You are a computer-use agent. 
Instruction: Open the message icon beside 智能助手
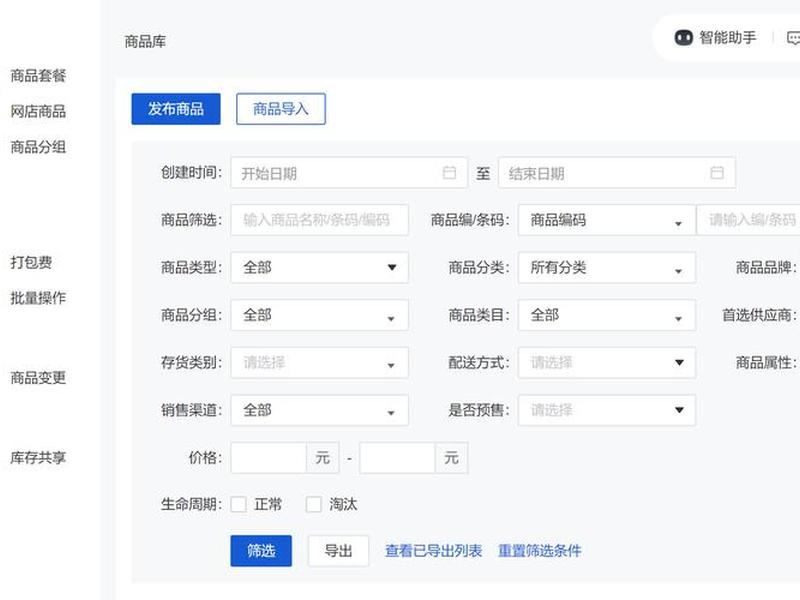[x=793, y=38]
